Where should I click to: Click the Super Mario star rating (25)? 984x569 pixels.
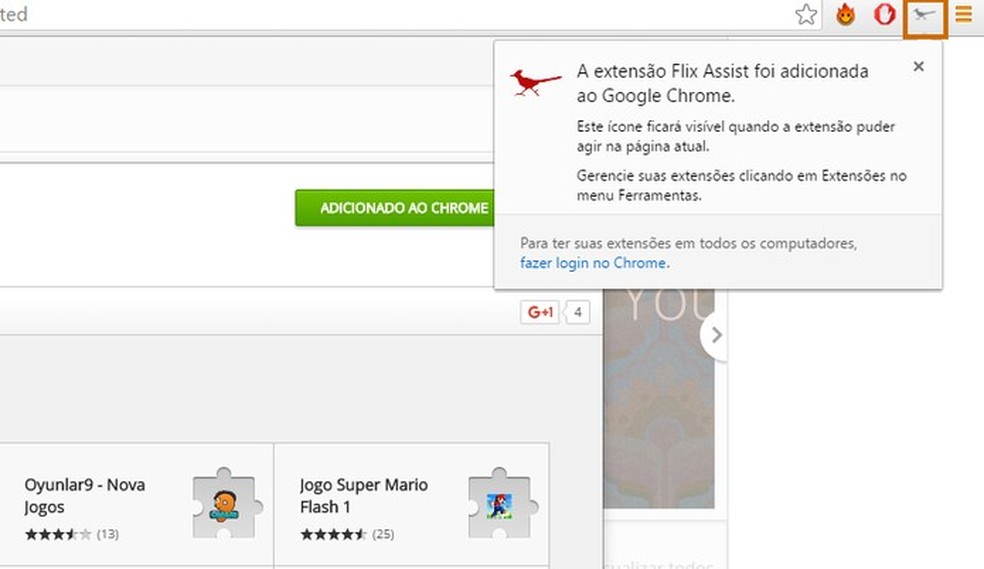point(347,534)
